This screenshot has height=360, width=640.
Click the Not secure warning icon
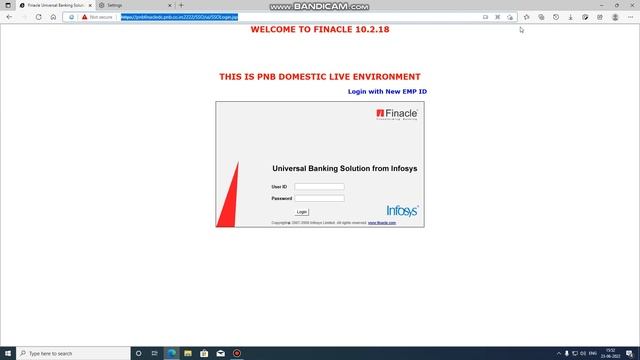[84, 17]
